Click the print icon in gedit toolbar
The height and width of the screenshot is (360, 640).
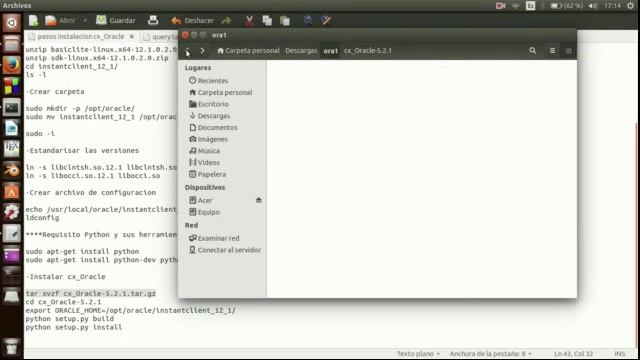[153, 20]
